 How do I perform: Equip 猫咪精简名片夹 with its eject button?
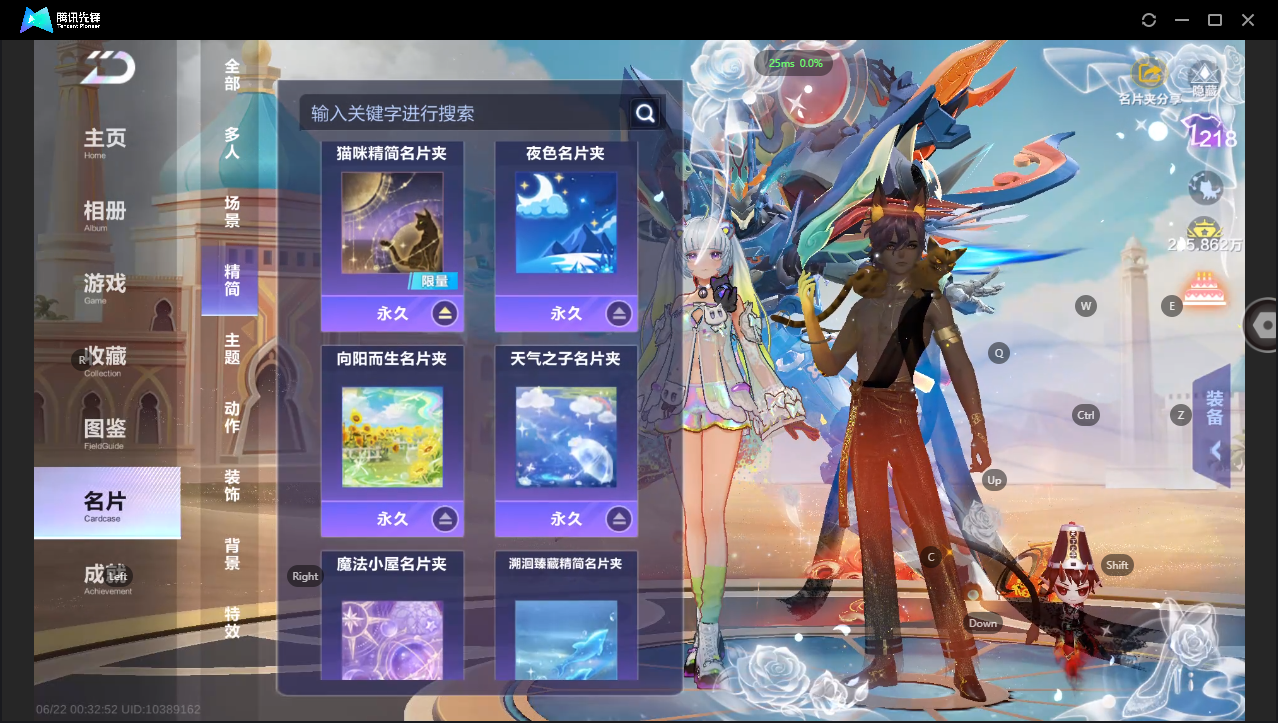coord(445,313)
